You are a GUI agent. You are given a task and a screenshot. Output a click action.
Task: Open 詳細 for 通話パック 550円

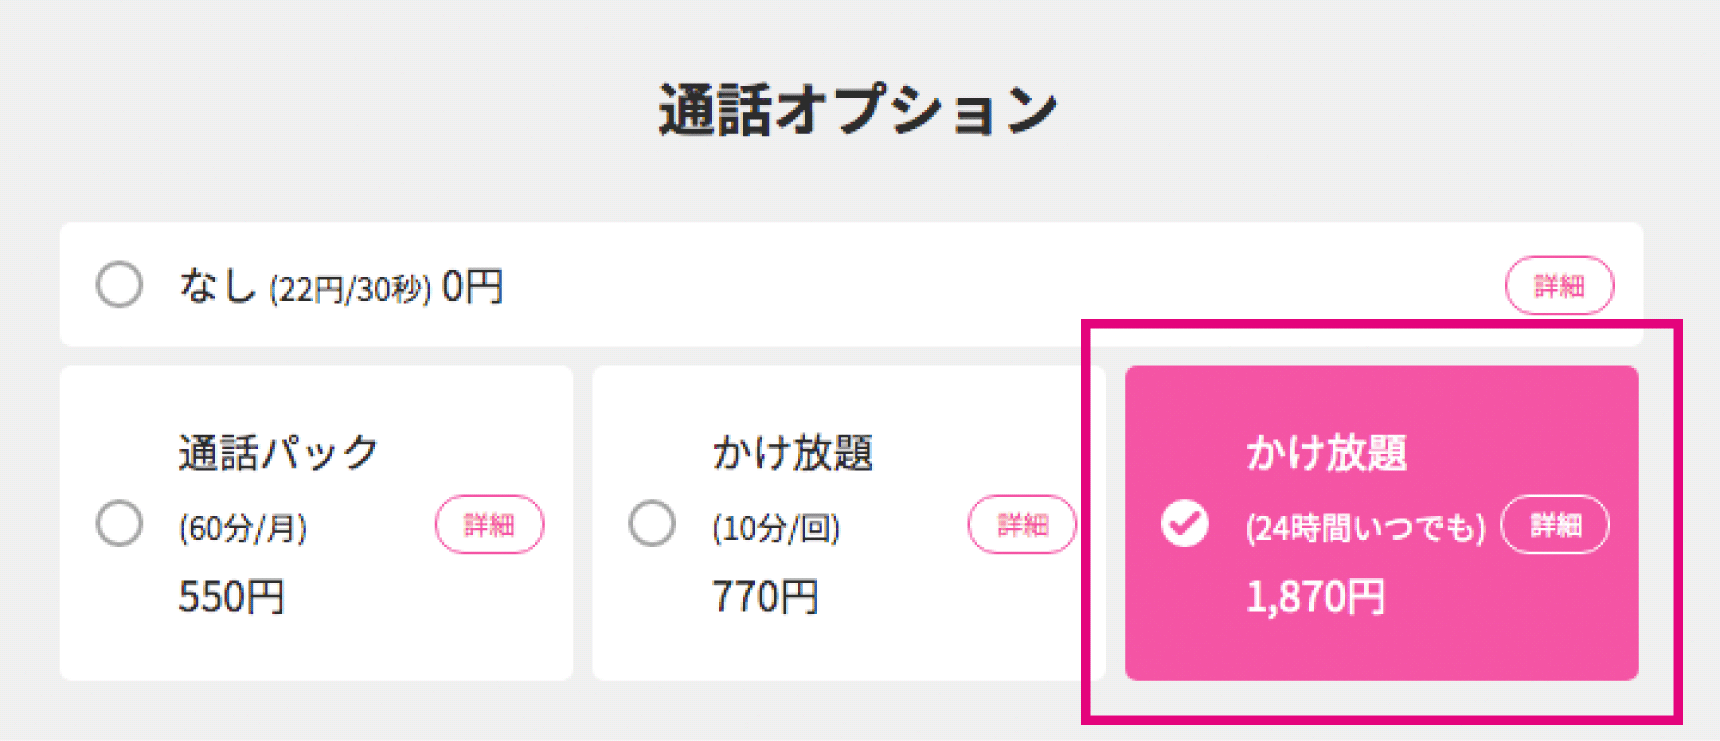pyautogui.click(x=489, y=524)
